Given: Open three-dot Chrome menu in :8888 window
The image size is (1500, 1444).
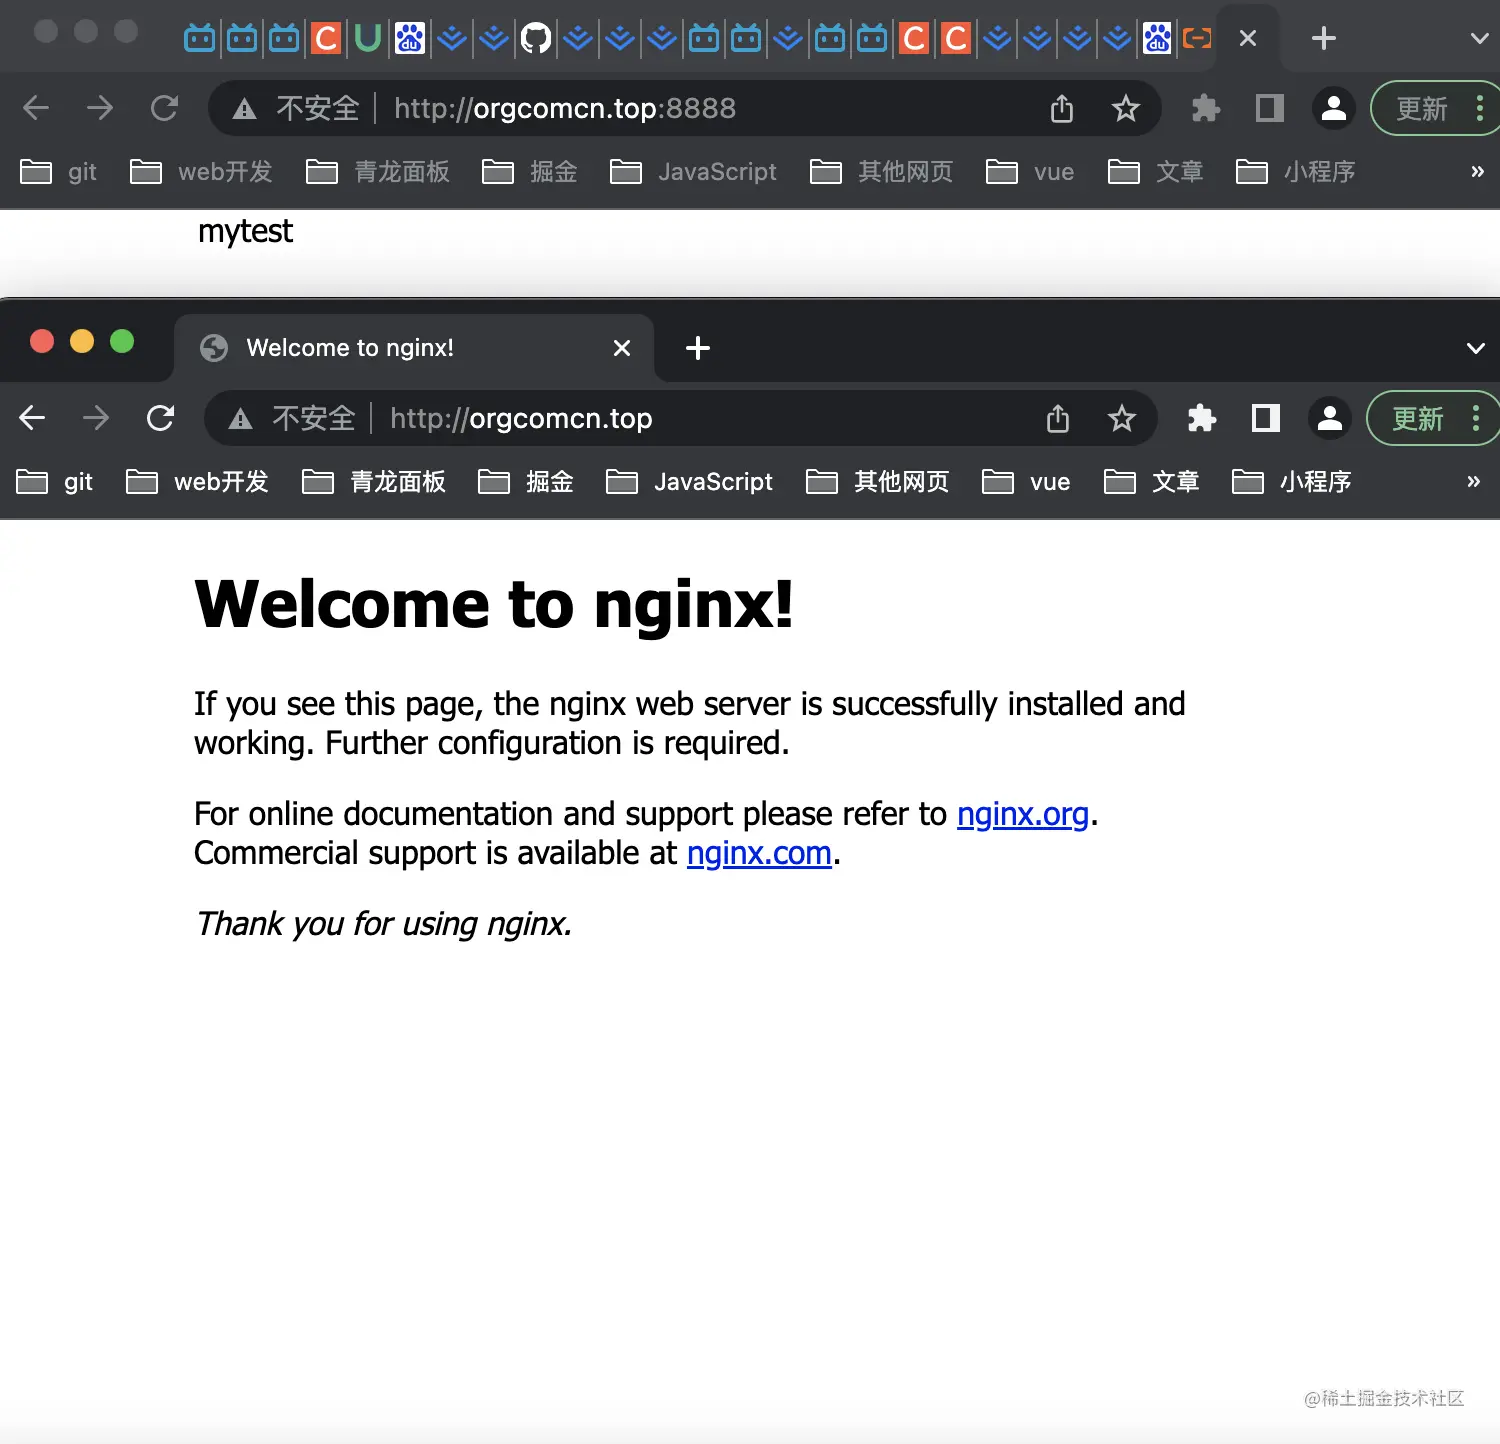Looking at the screenshot, I should [x=1480, y=108].
